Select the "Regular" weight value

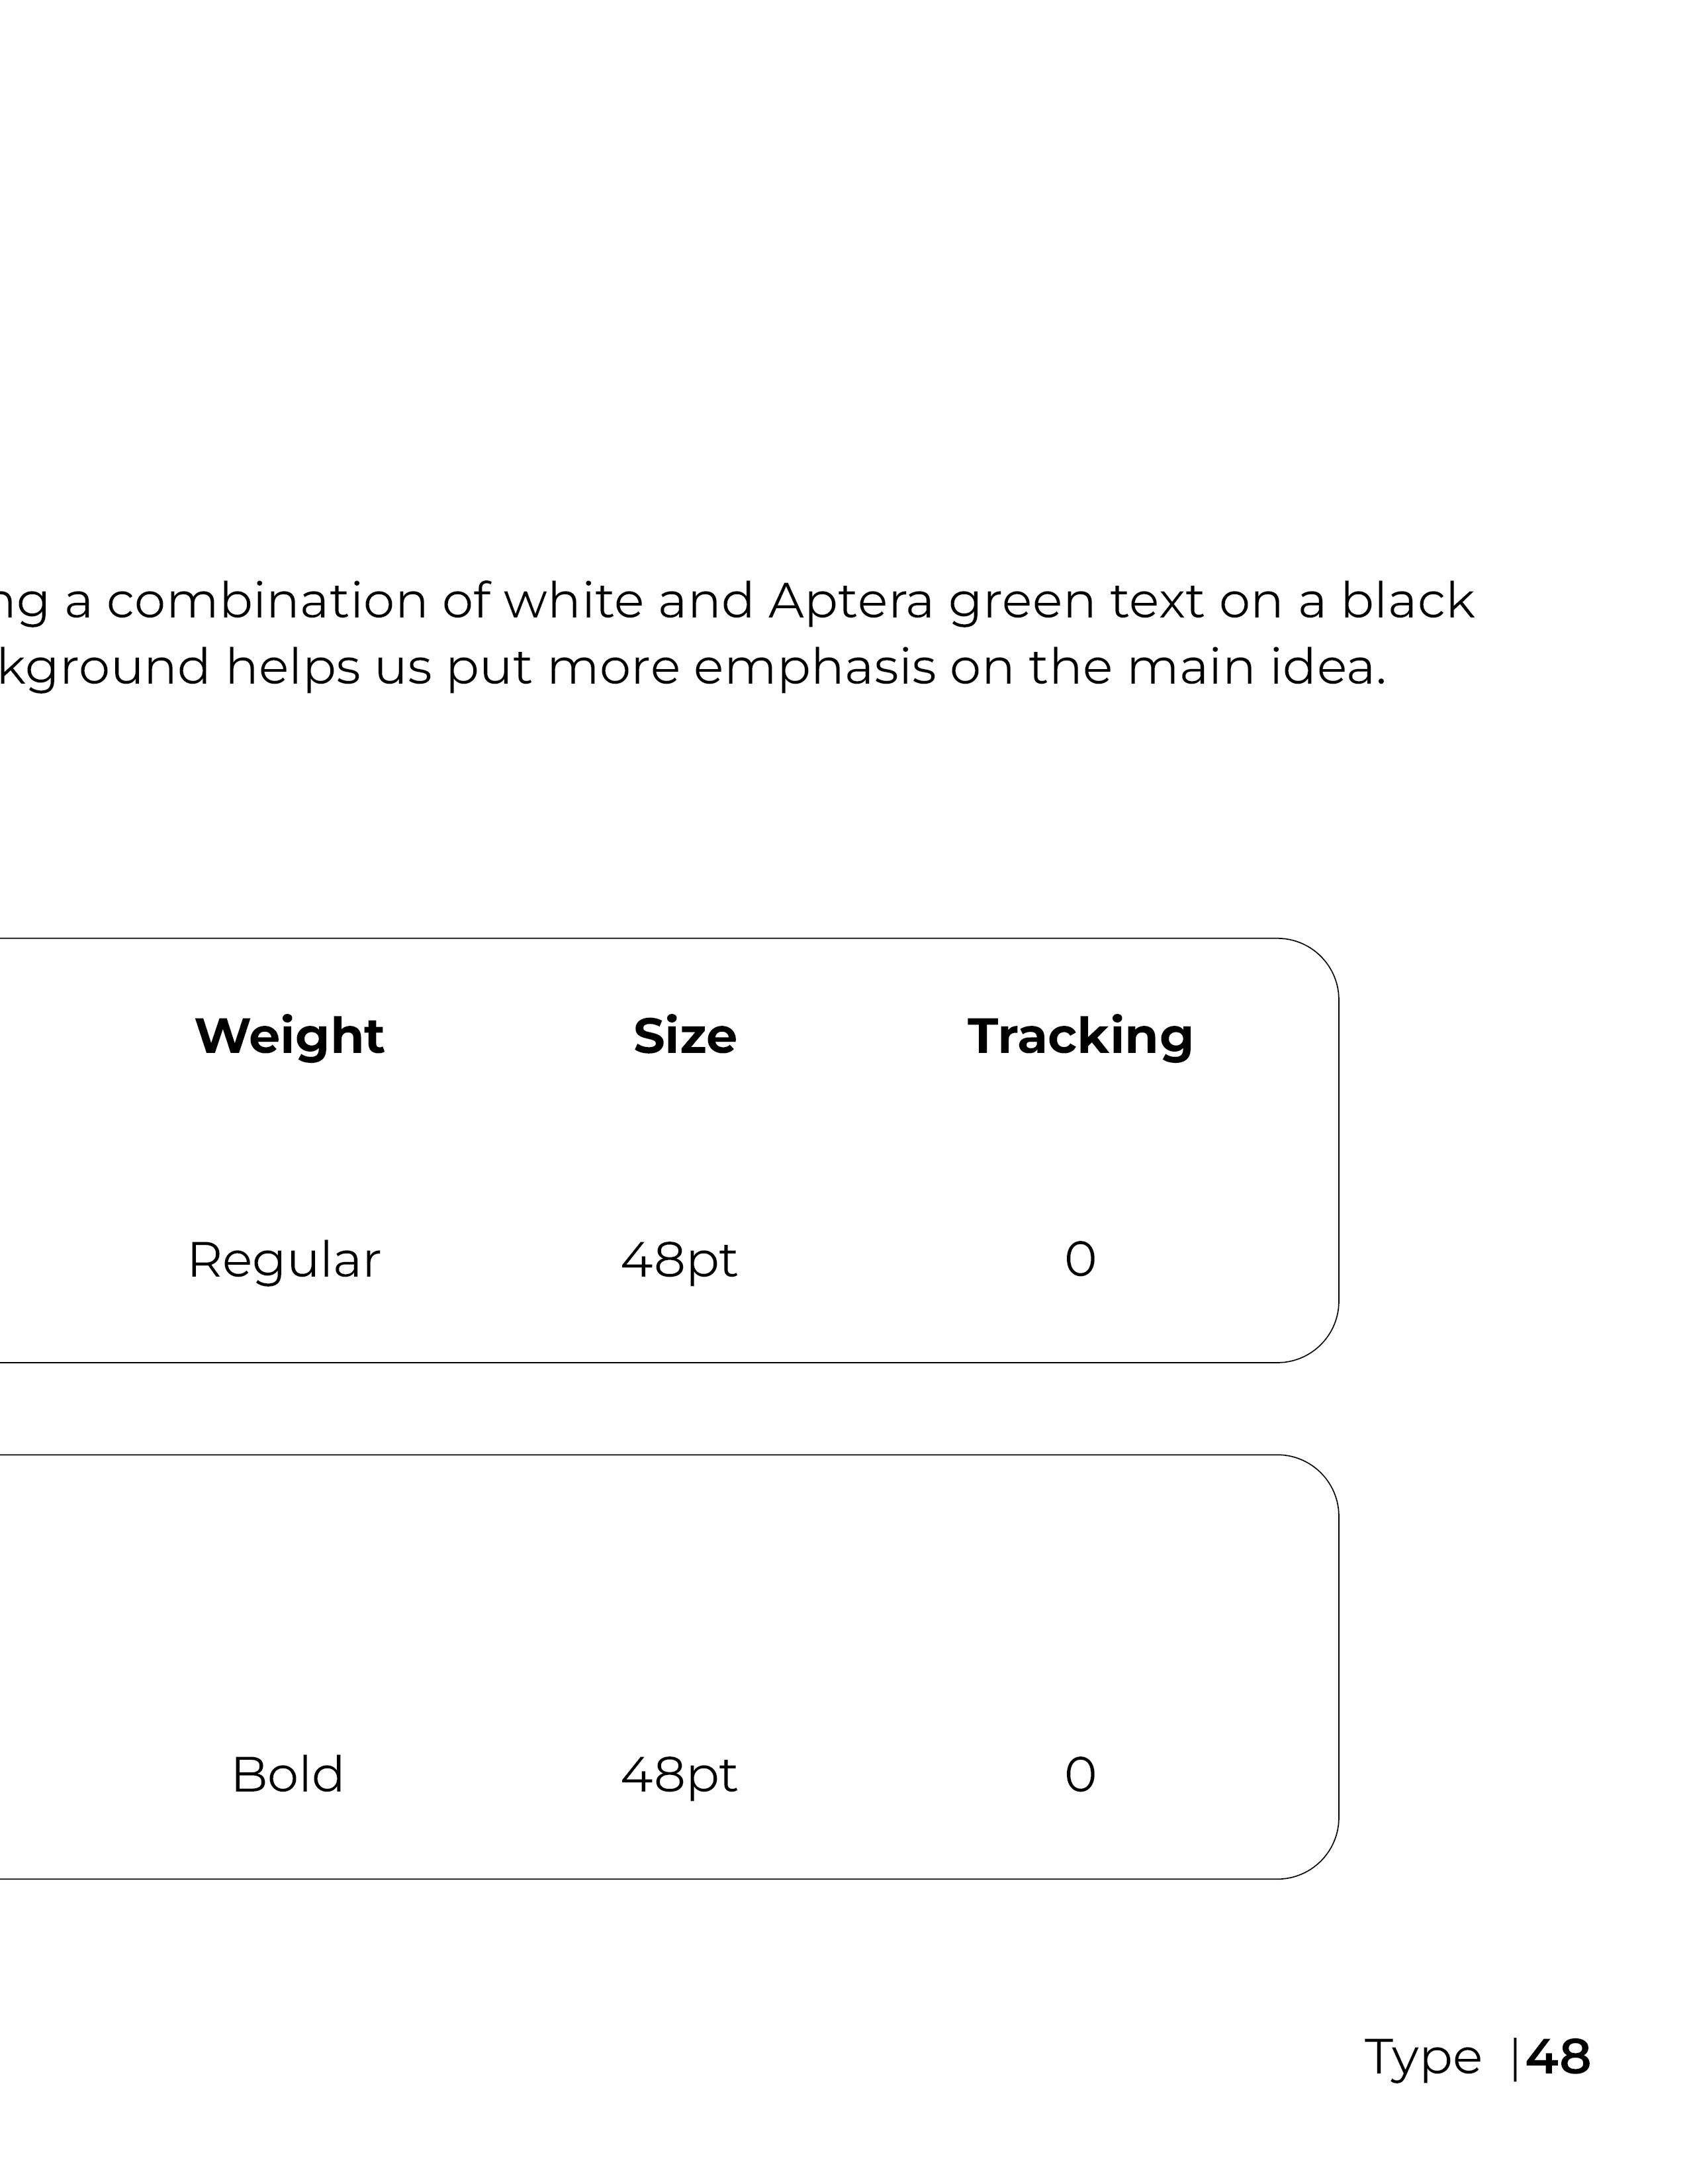pyautogui.click(x=284, y=1259)
